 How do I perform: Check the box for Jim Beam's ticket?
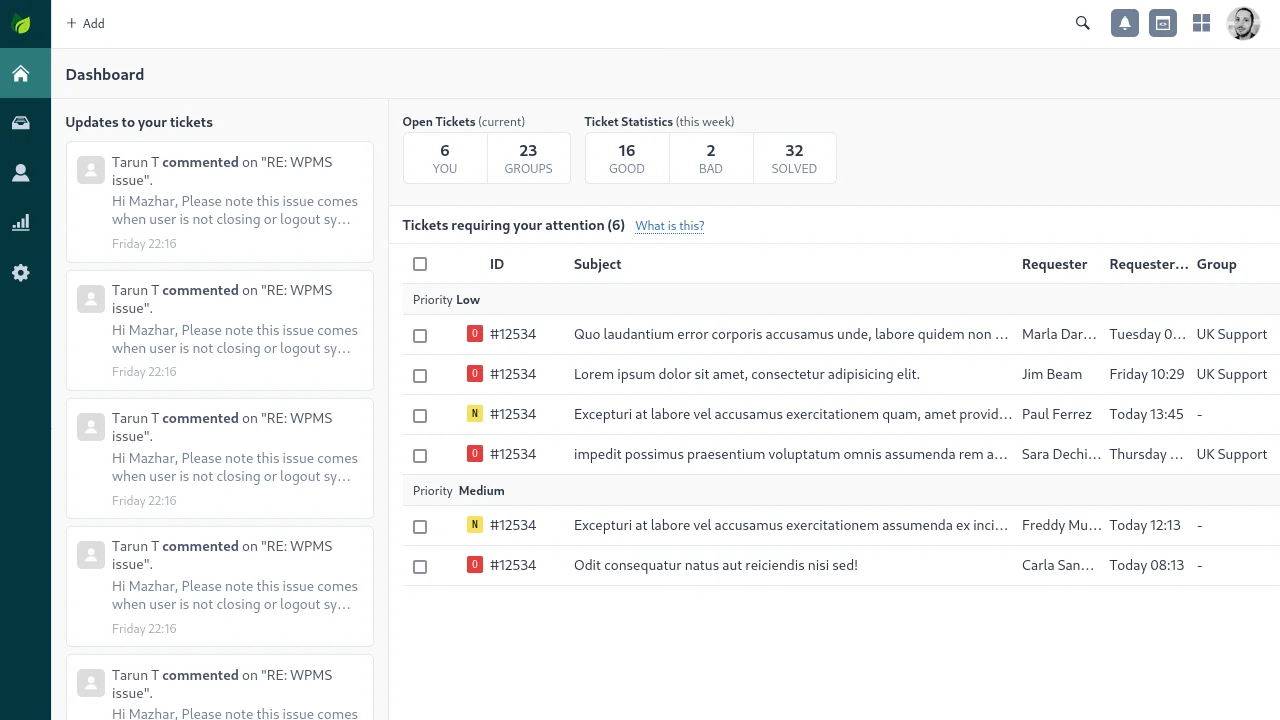point(420,375)
